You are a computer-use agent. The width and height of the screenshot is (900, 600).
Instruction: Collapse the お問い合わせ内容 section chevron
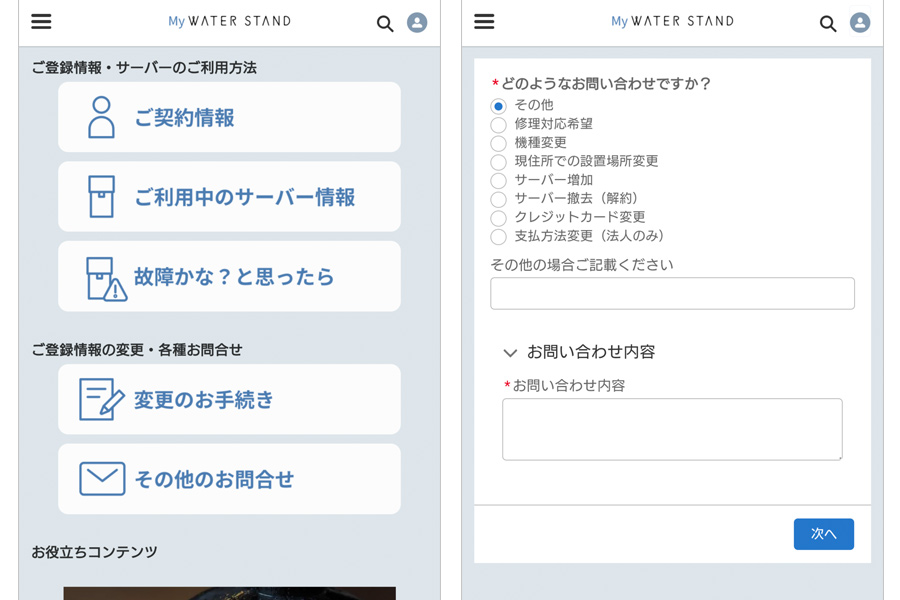pyautogui.click(x=510, y=353)
